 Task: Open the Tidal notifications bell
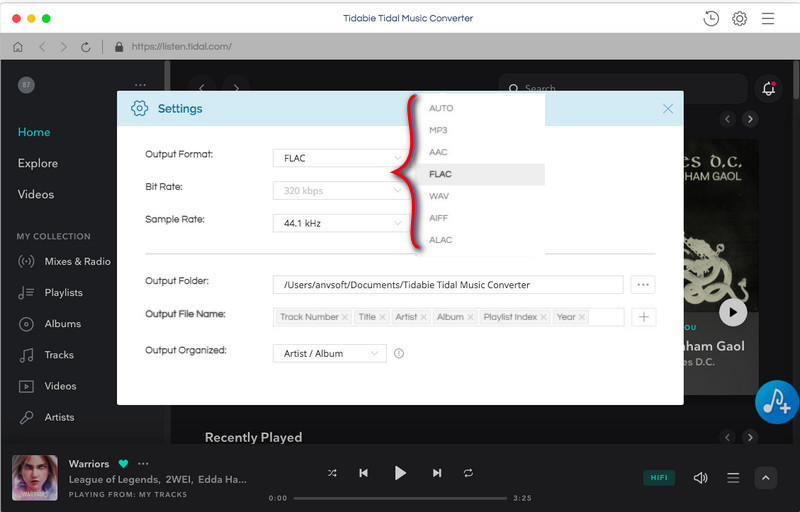click(768, 88)
